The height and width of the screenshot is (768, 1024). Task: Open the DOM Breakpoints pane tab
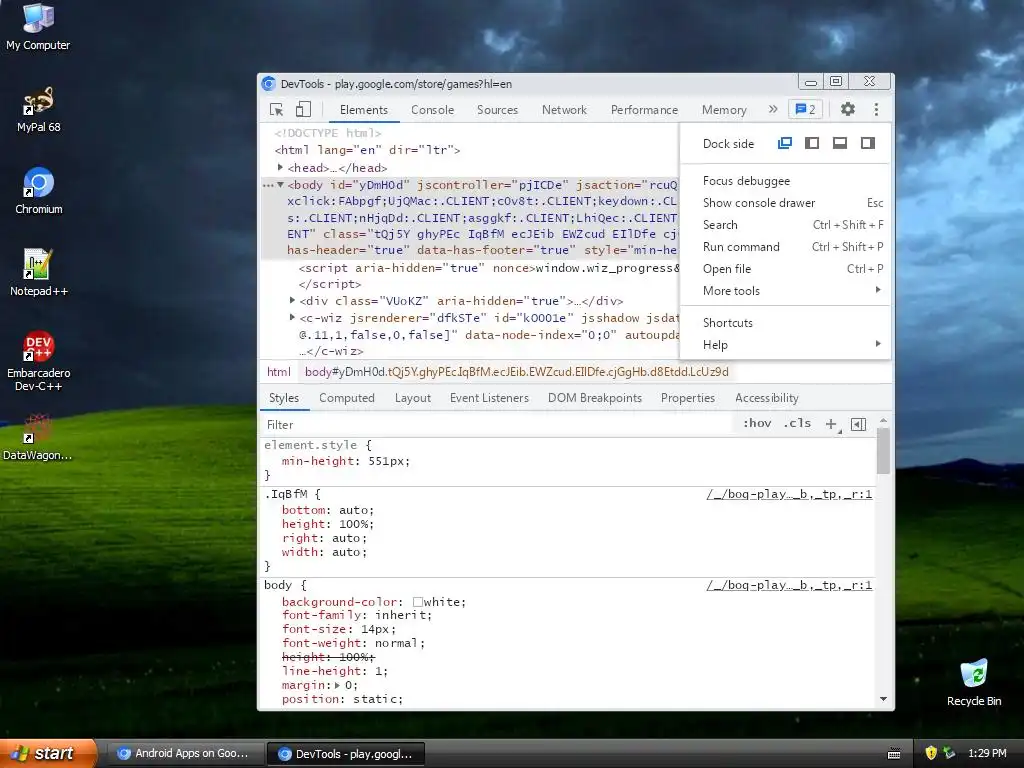(595, 398)
